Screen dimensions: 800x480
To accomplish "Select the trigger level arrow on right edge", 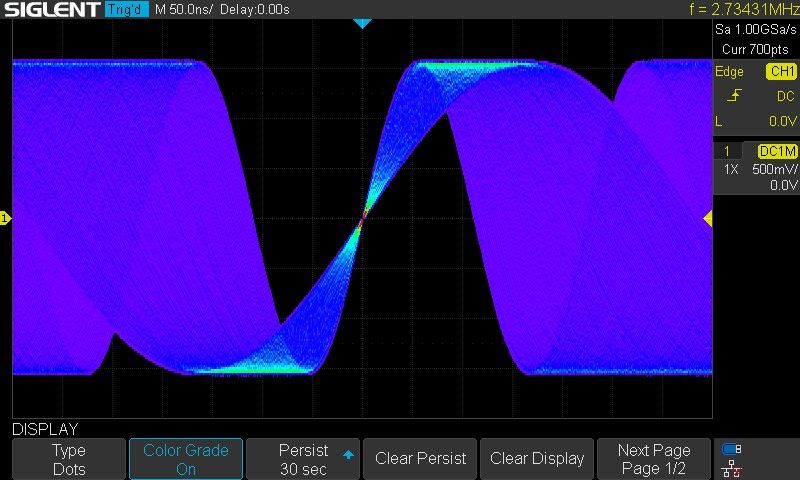I will click(708, 218).
